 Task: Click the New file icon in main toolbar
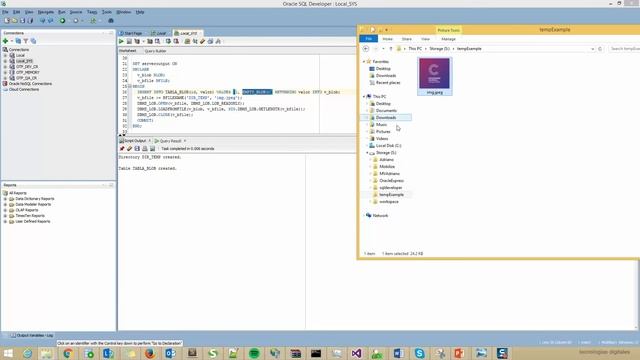[x=7, y=20]
